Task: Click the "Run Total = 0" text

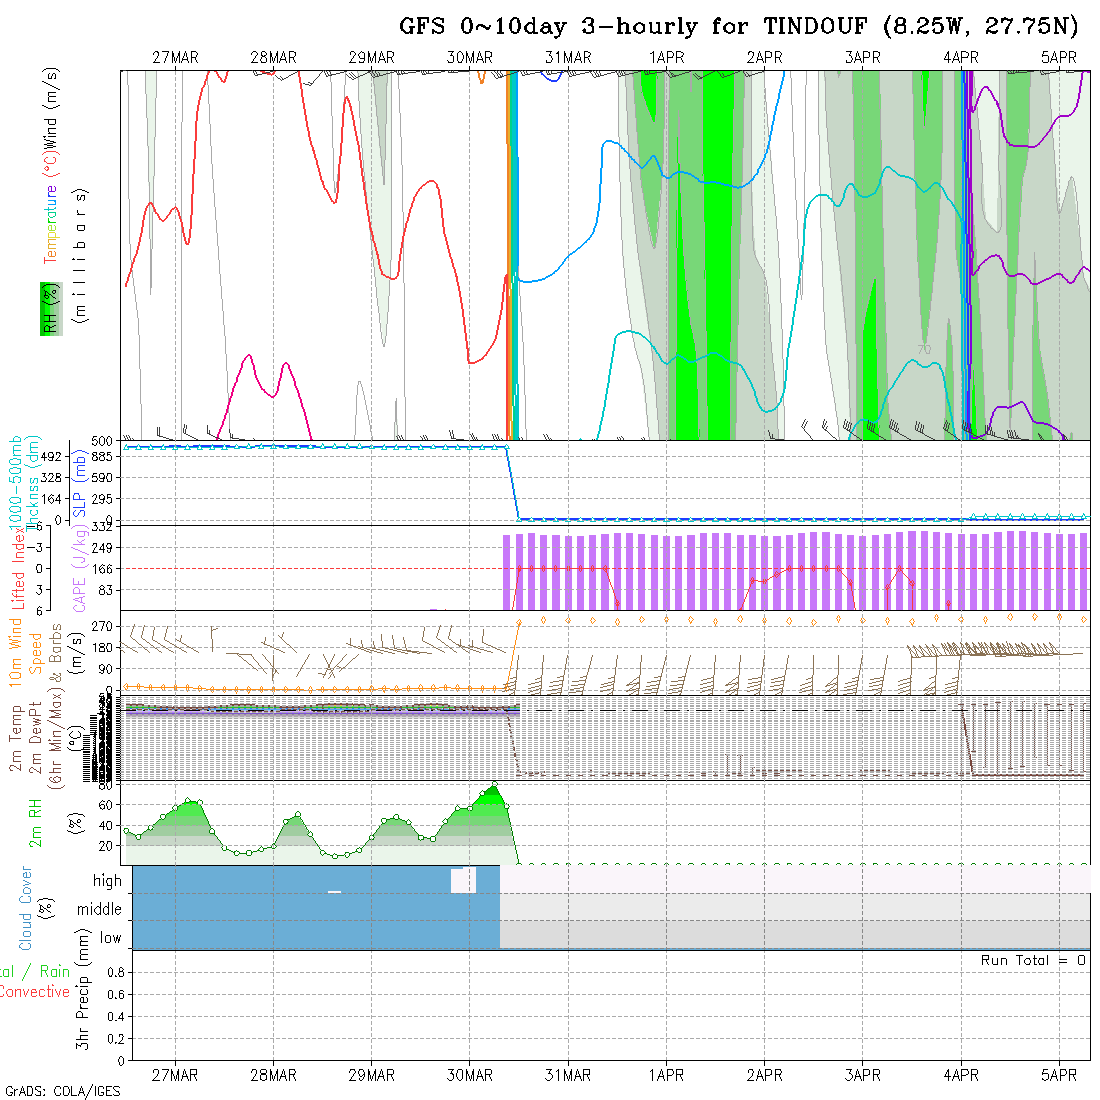Action: (1033, 960)
